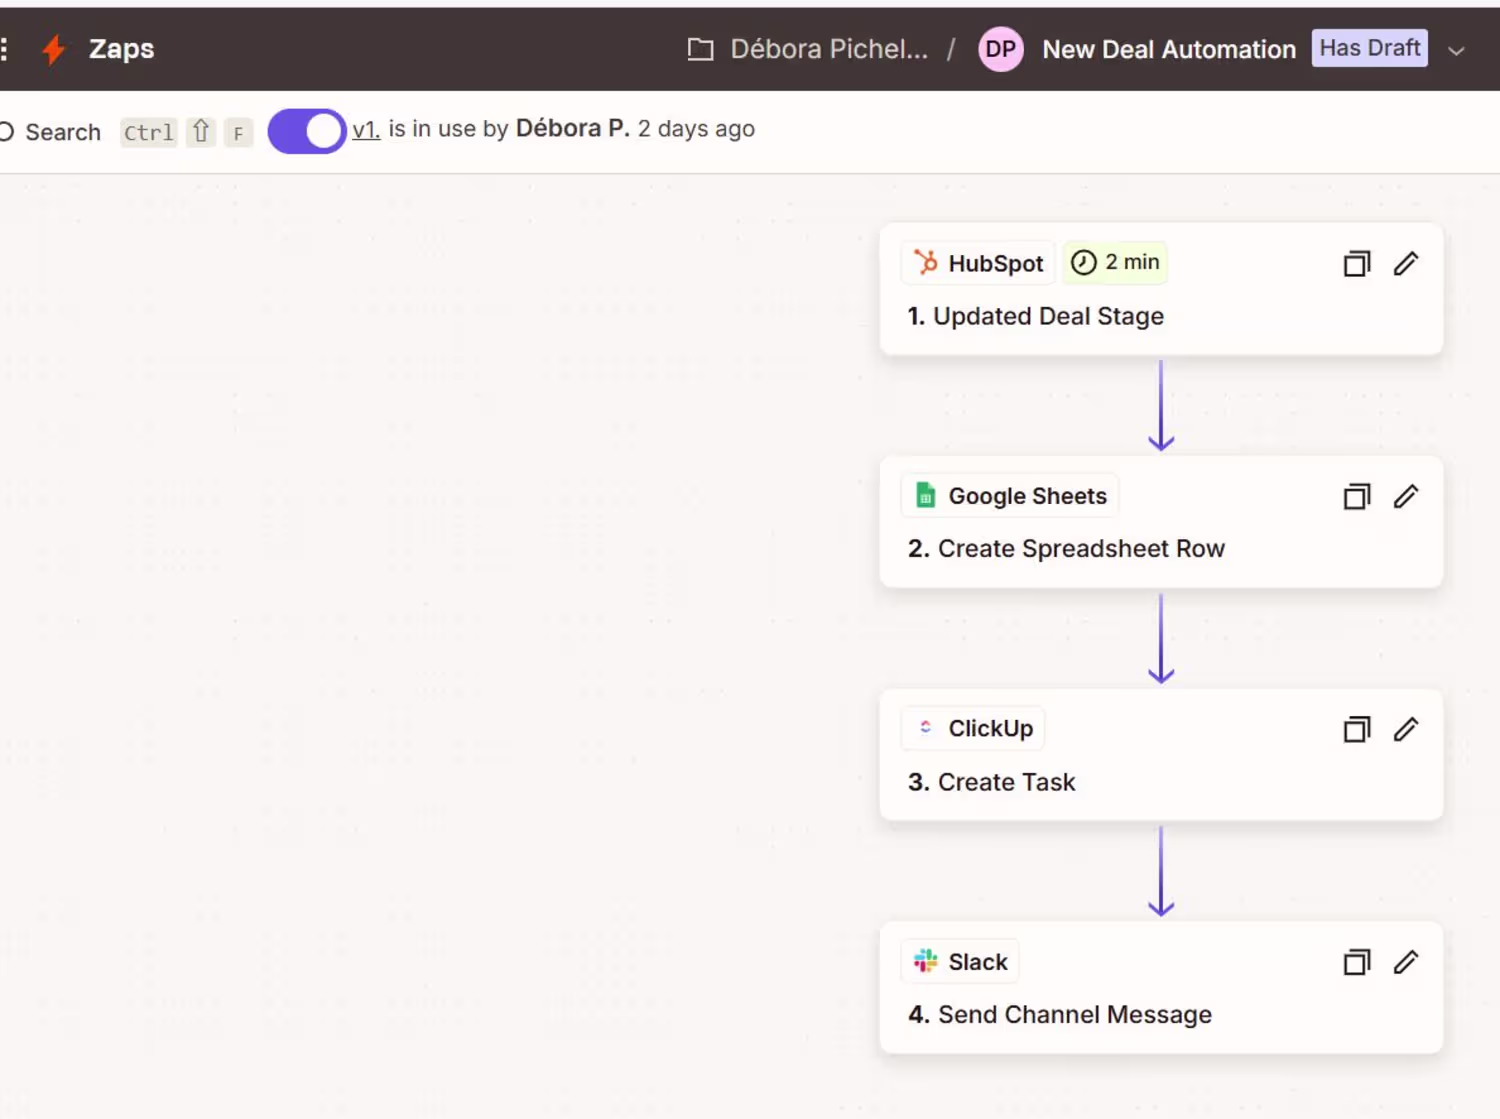The image size is (1500, 1119).
Task: Duplicate the Slack Send Channel Message step
Action: click(x=1356, y=963)
